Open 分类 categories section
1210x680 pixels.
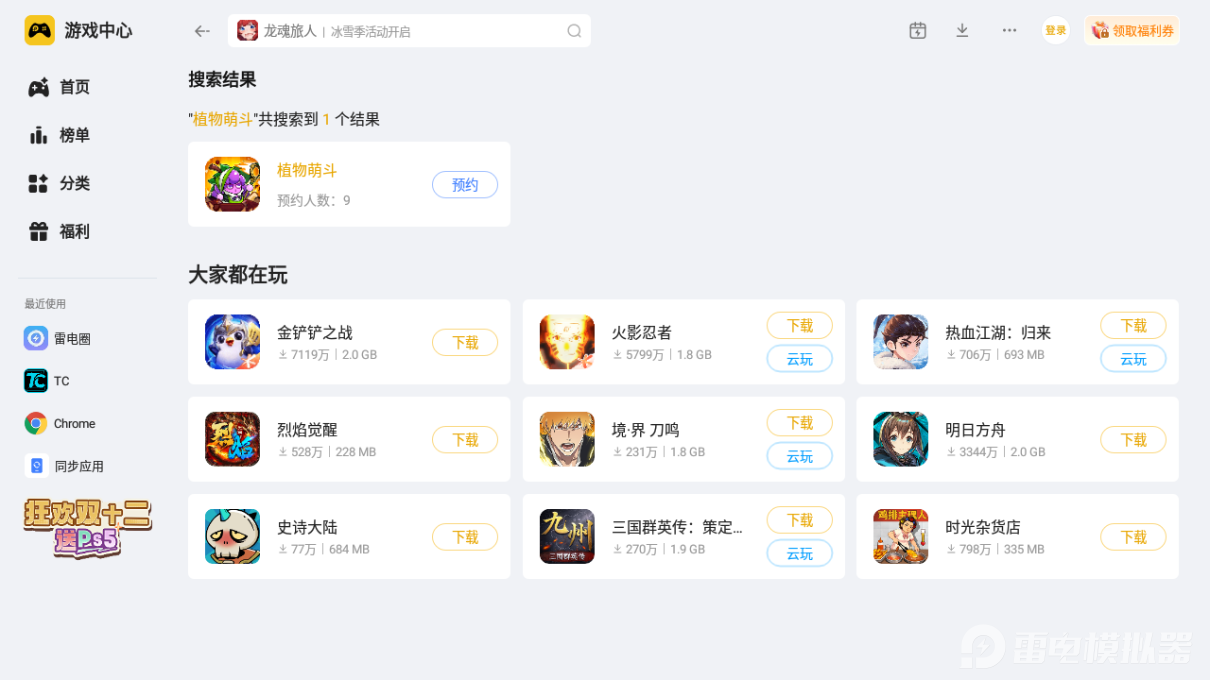(60, 183)
